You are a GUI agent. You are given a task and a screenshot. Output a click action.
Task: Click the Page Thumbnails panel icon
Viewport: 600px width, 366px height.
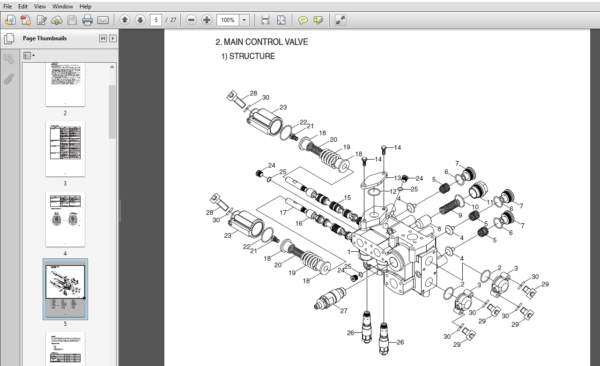coord(9,38)
